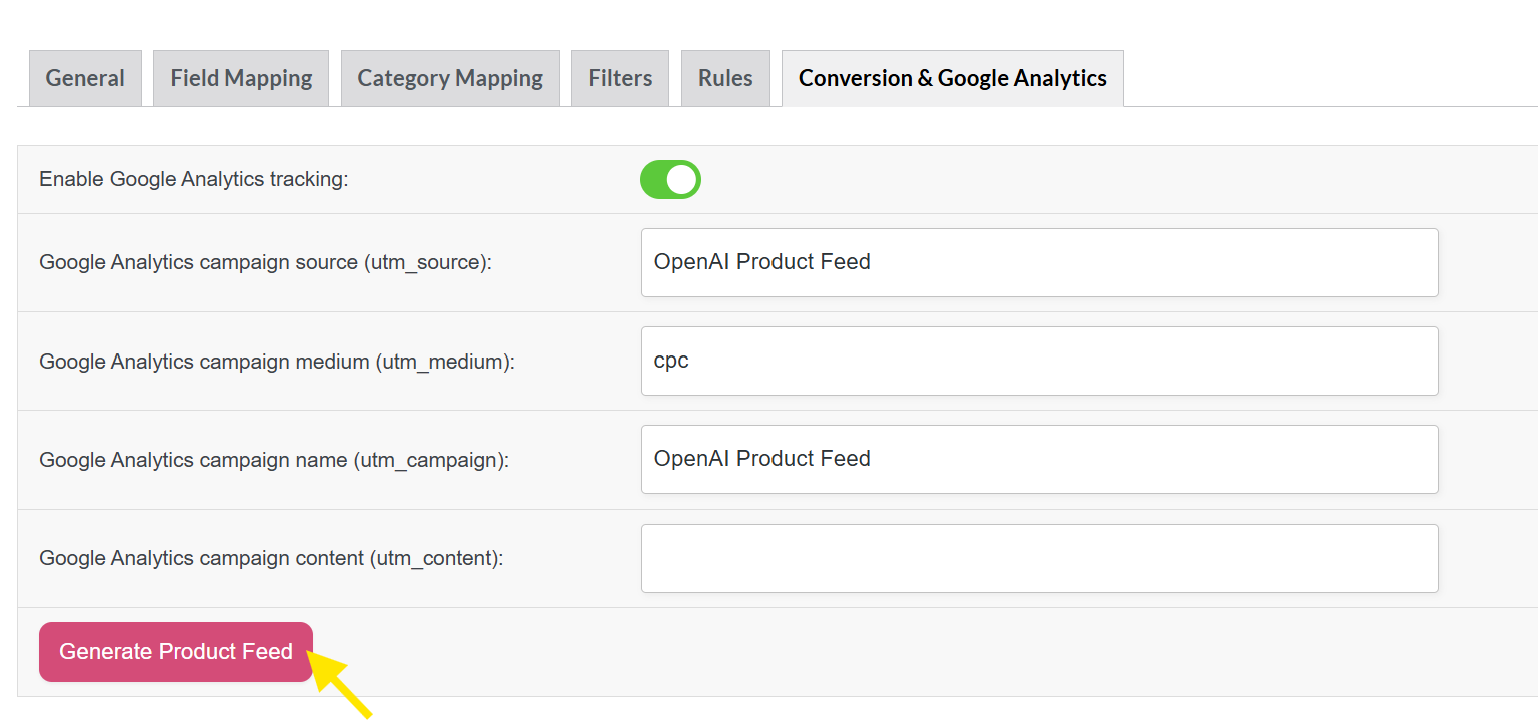Focus the utm_source campaign source field
This screenshot has width=1538, height=720.
point(1039,262)
